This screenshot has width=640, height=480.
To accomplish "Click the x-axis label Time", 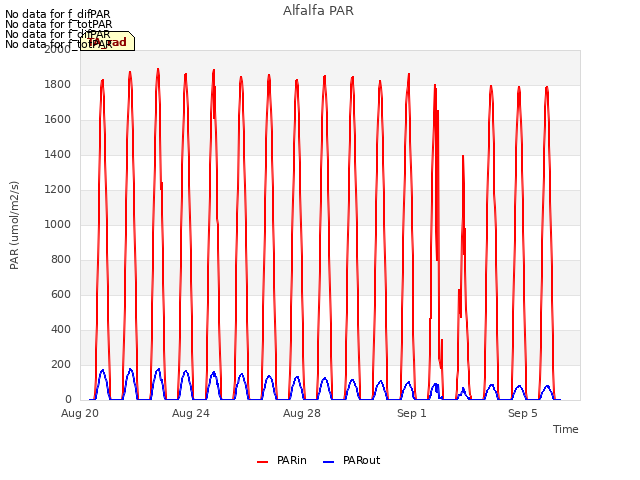I will [x=565, y=429].
